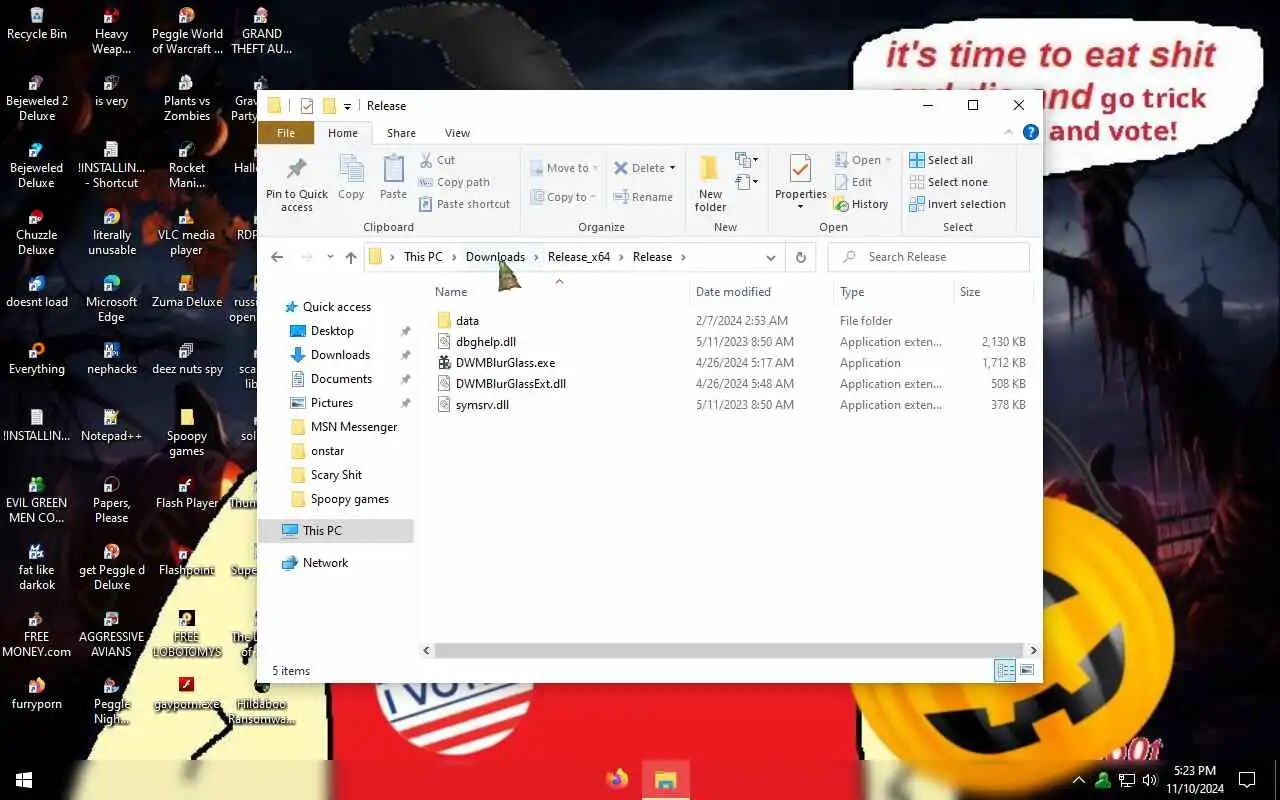
Task: Switch to Large icons view button
Action: [x=1027, y=671]
